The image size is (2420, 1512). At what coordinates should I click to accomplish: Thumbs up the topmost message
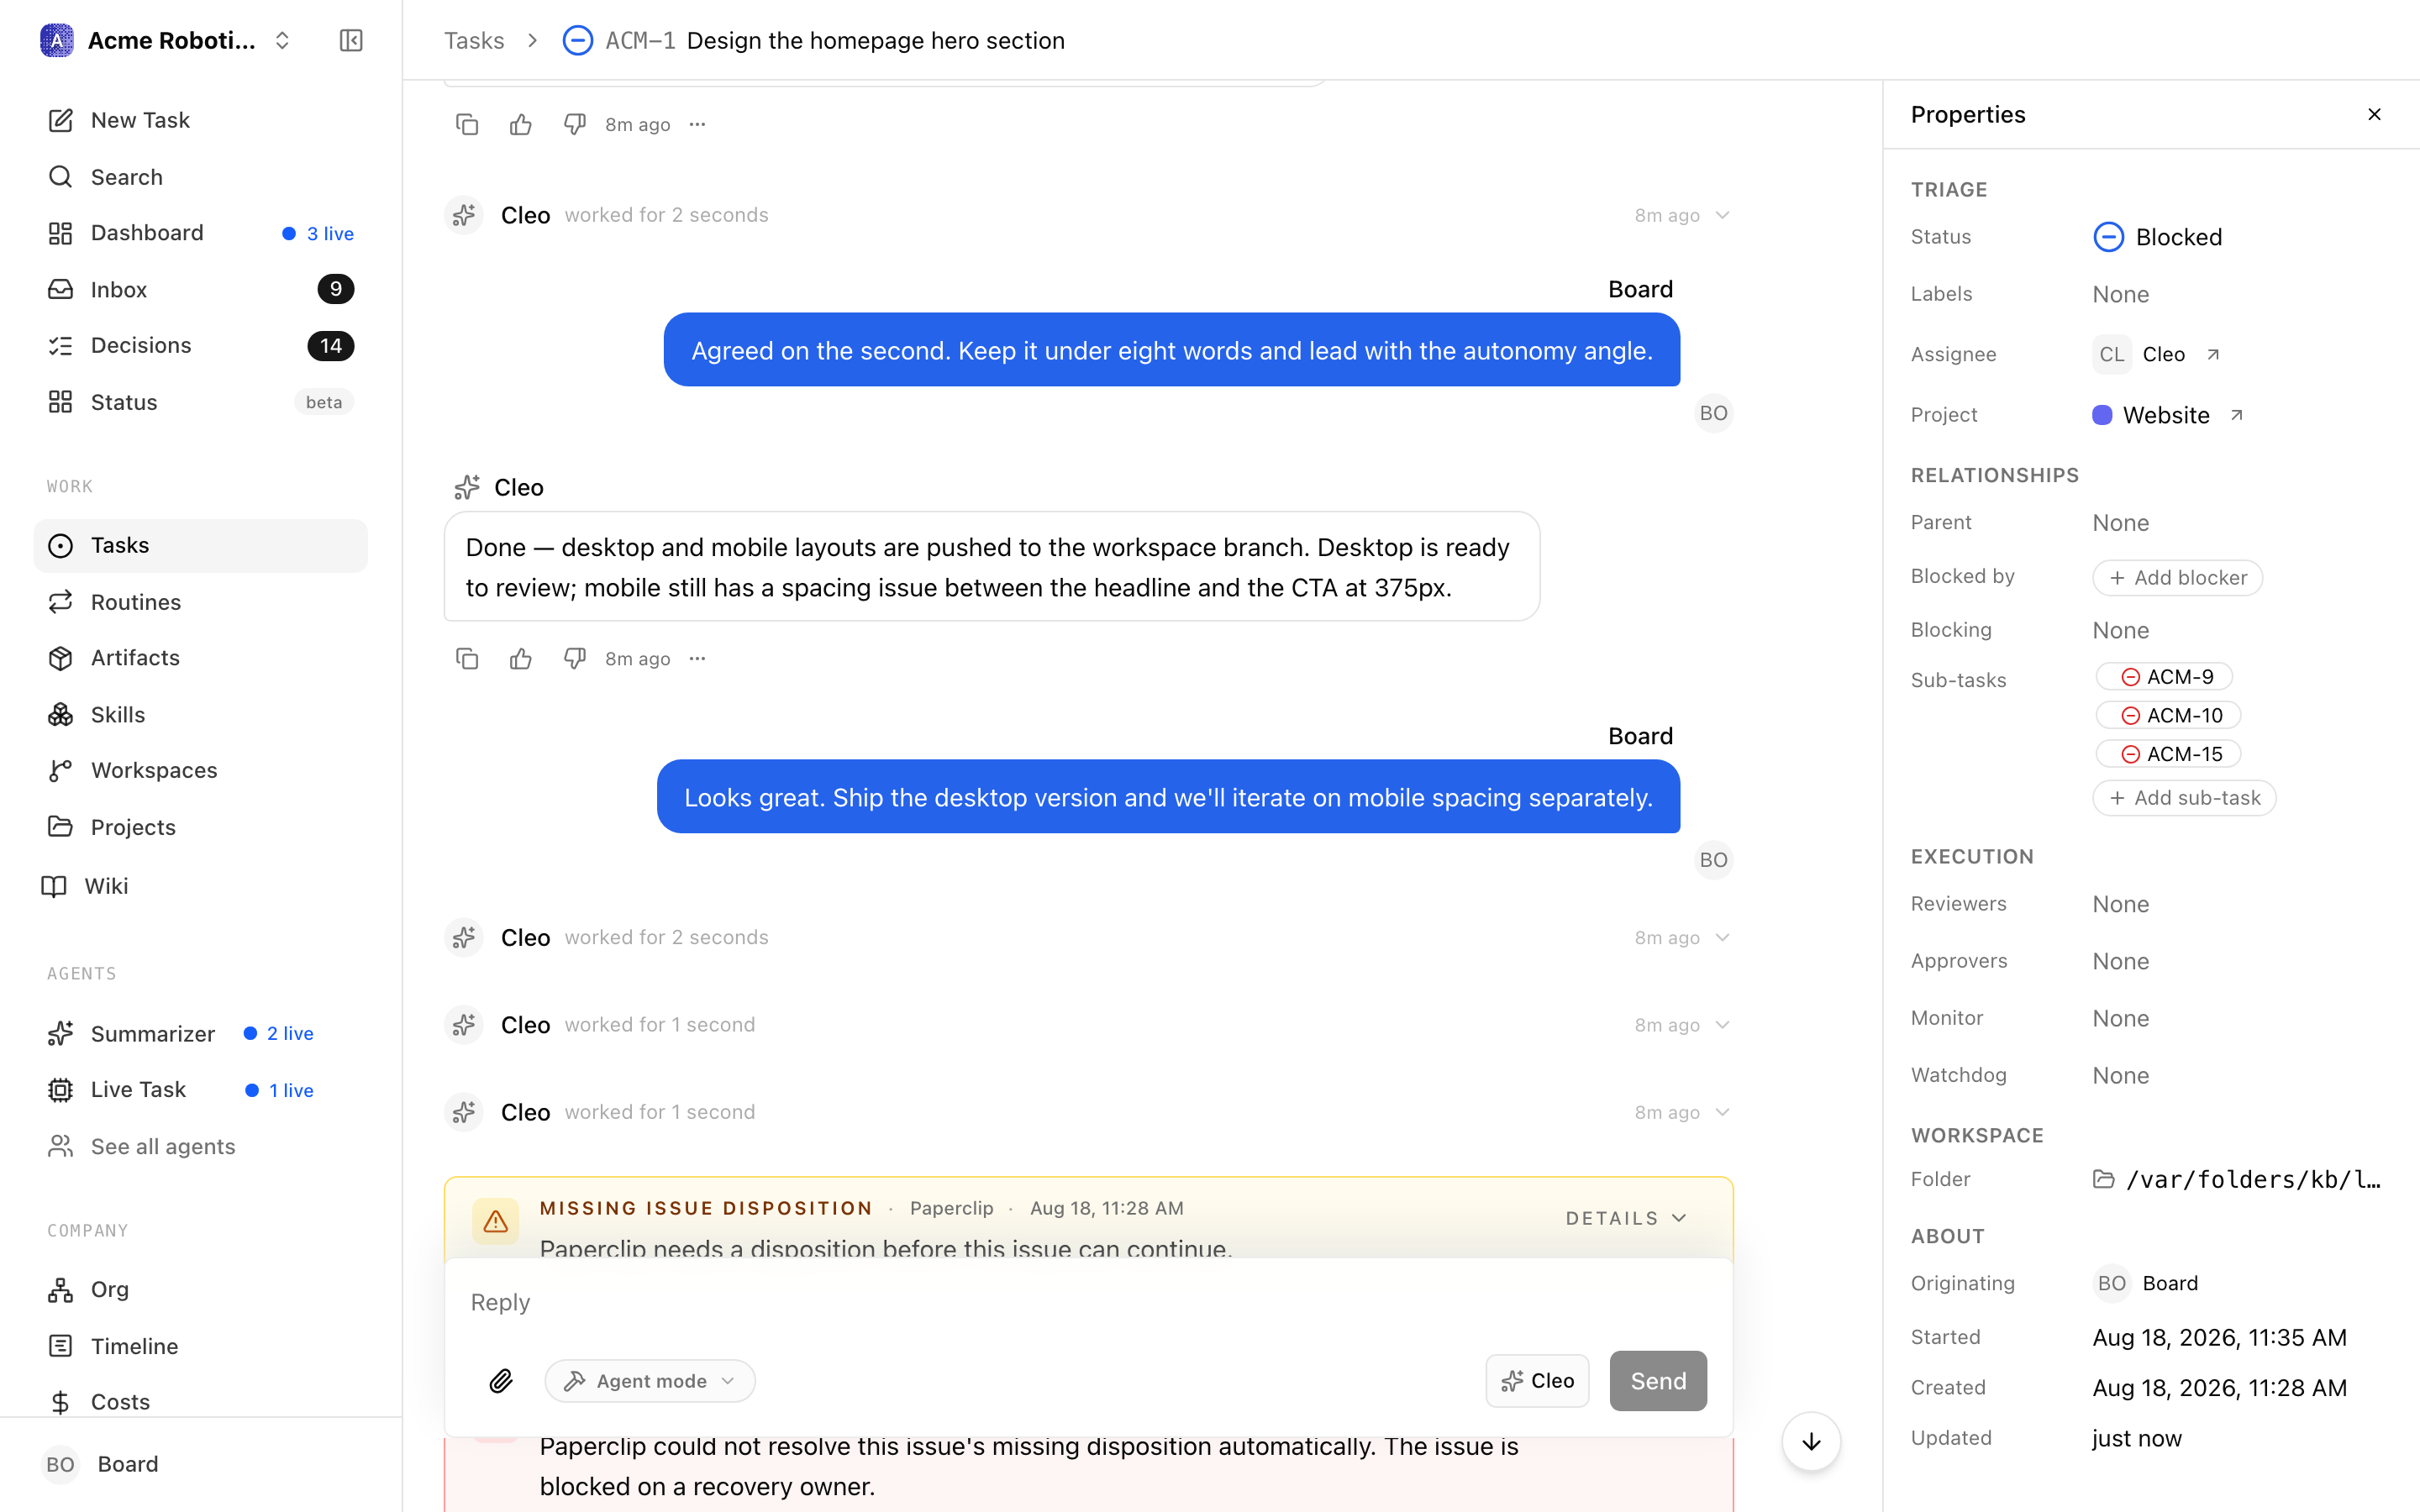click(x=521, y=125)
